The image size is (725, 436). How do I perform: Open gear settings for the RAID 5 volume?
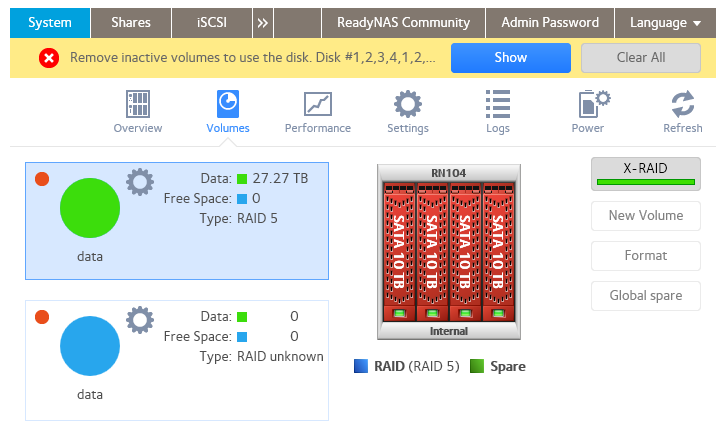pos(140,182)
